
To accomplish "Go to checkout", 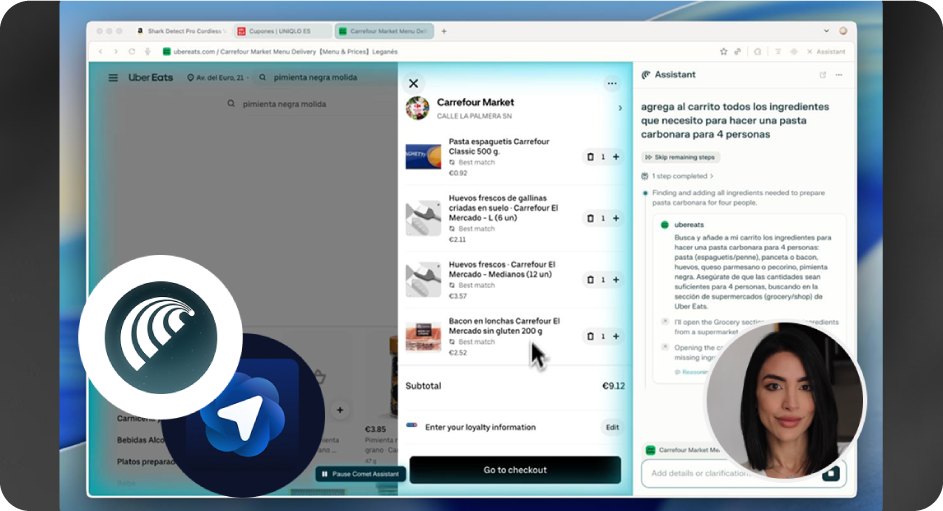I will 515,470.
